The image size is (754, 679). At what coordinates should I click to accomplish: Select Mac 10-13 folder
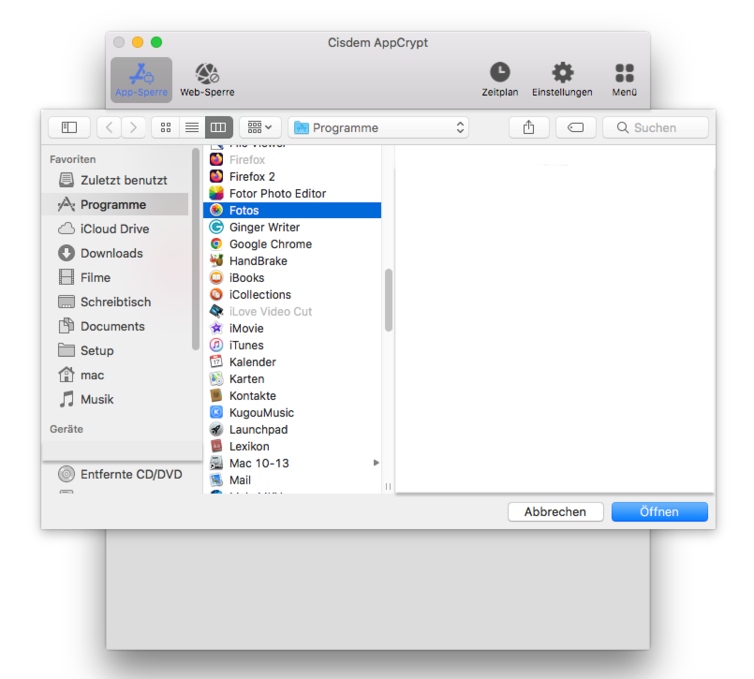pyautogui.click(x=292, y=463)
